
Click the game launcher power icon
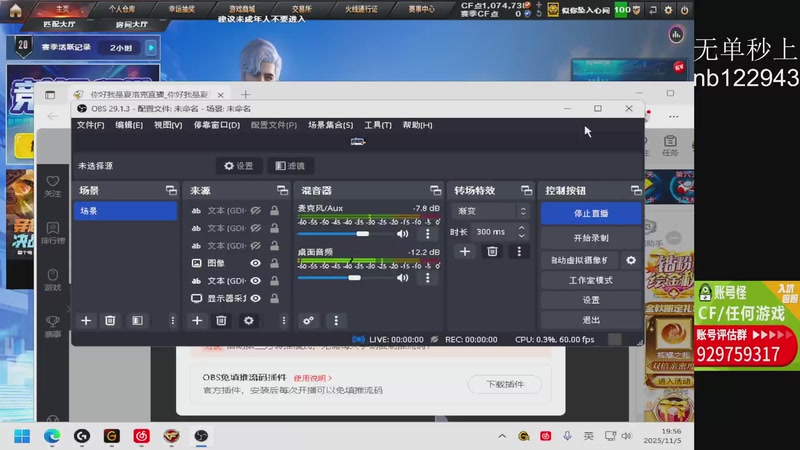tap(684, 10)
